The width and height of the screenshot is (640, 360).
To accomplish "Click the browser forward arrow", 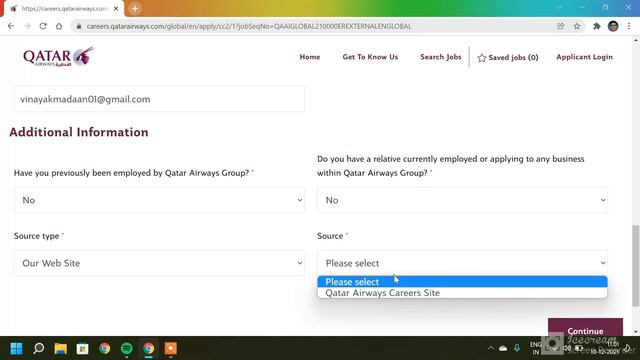I will coord(27,26).
